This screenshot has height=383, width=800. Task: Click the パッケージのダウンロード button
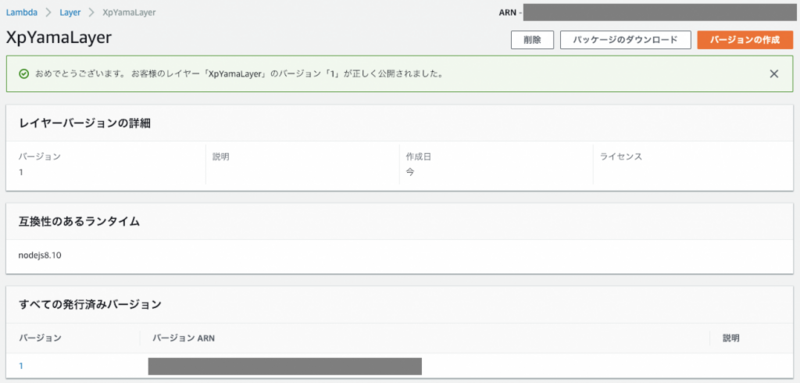tap(625, 40)
